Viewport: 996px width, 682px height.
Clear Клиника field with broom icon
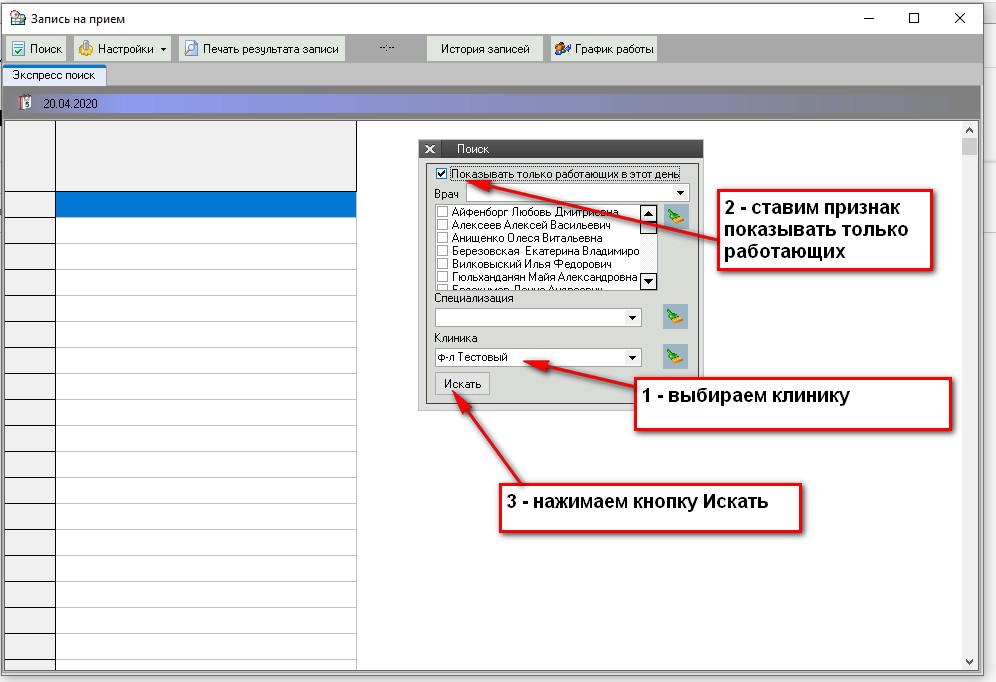coord(676,356)
